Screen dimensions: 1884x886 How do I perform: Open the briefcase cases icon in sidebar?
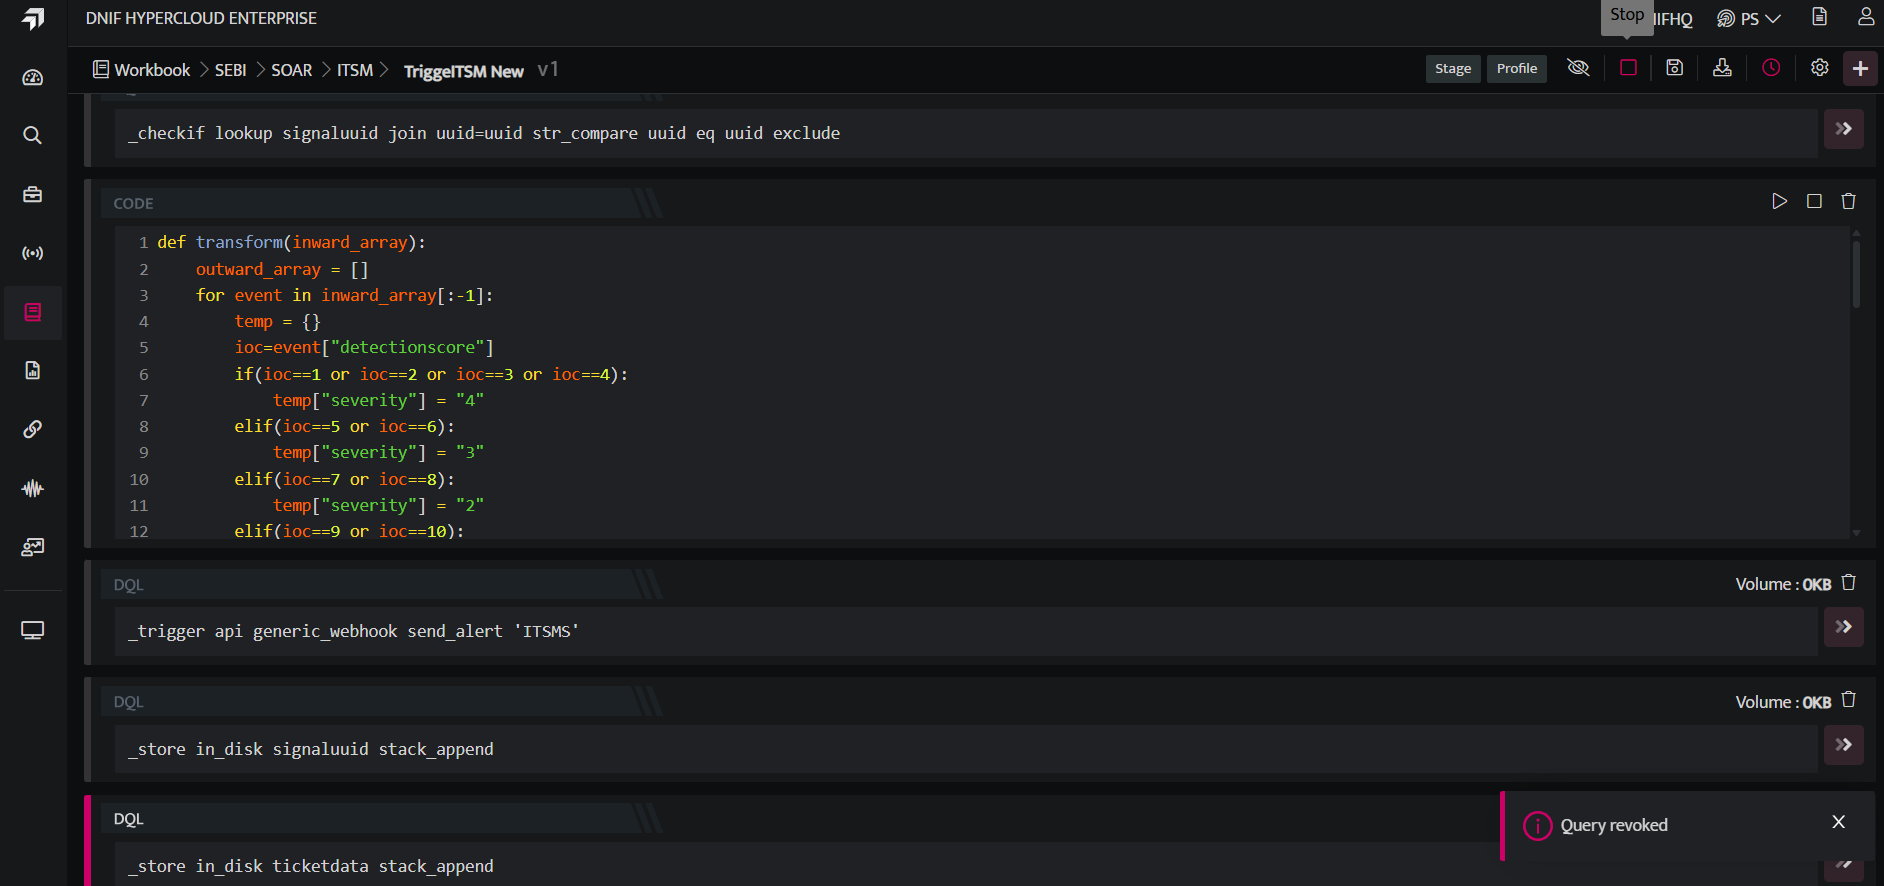click(x=33, y=194)
